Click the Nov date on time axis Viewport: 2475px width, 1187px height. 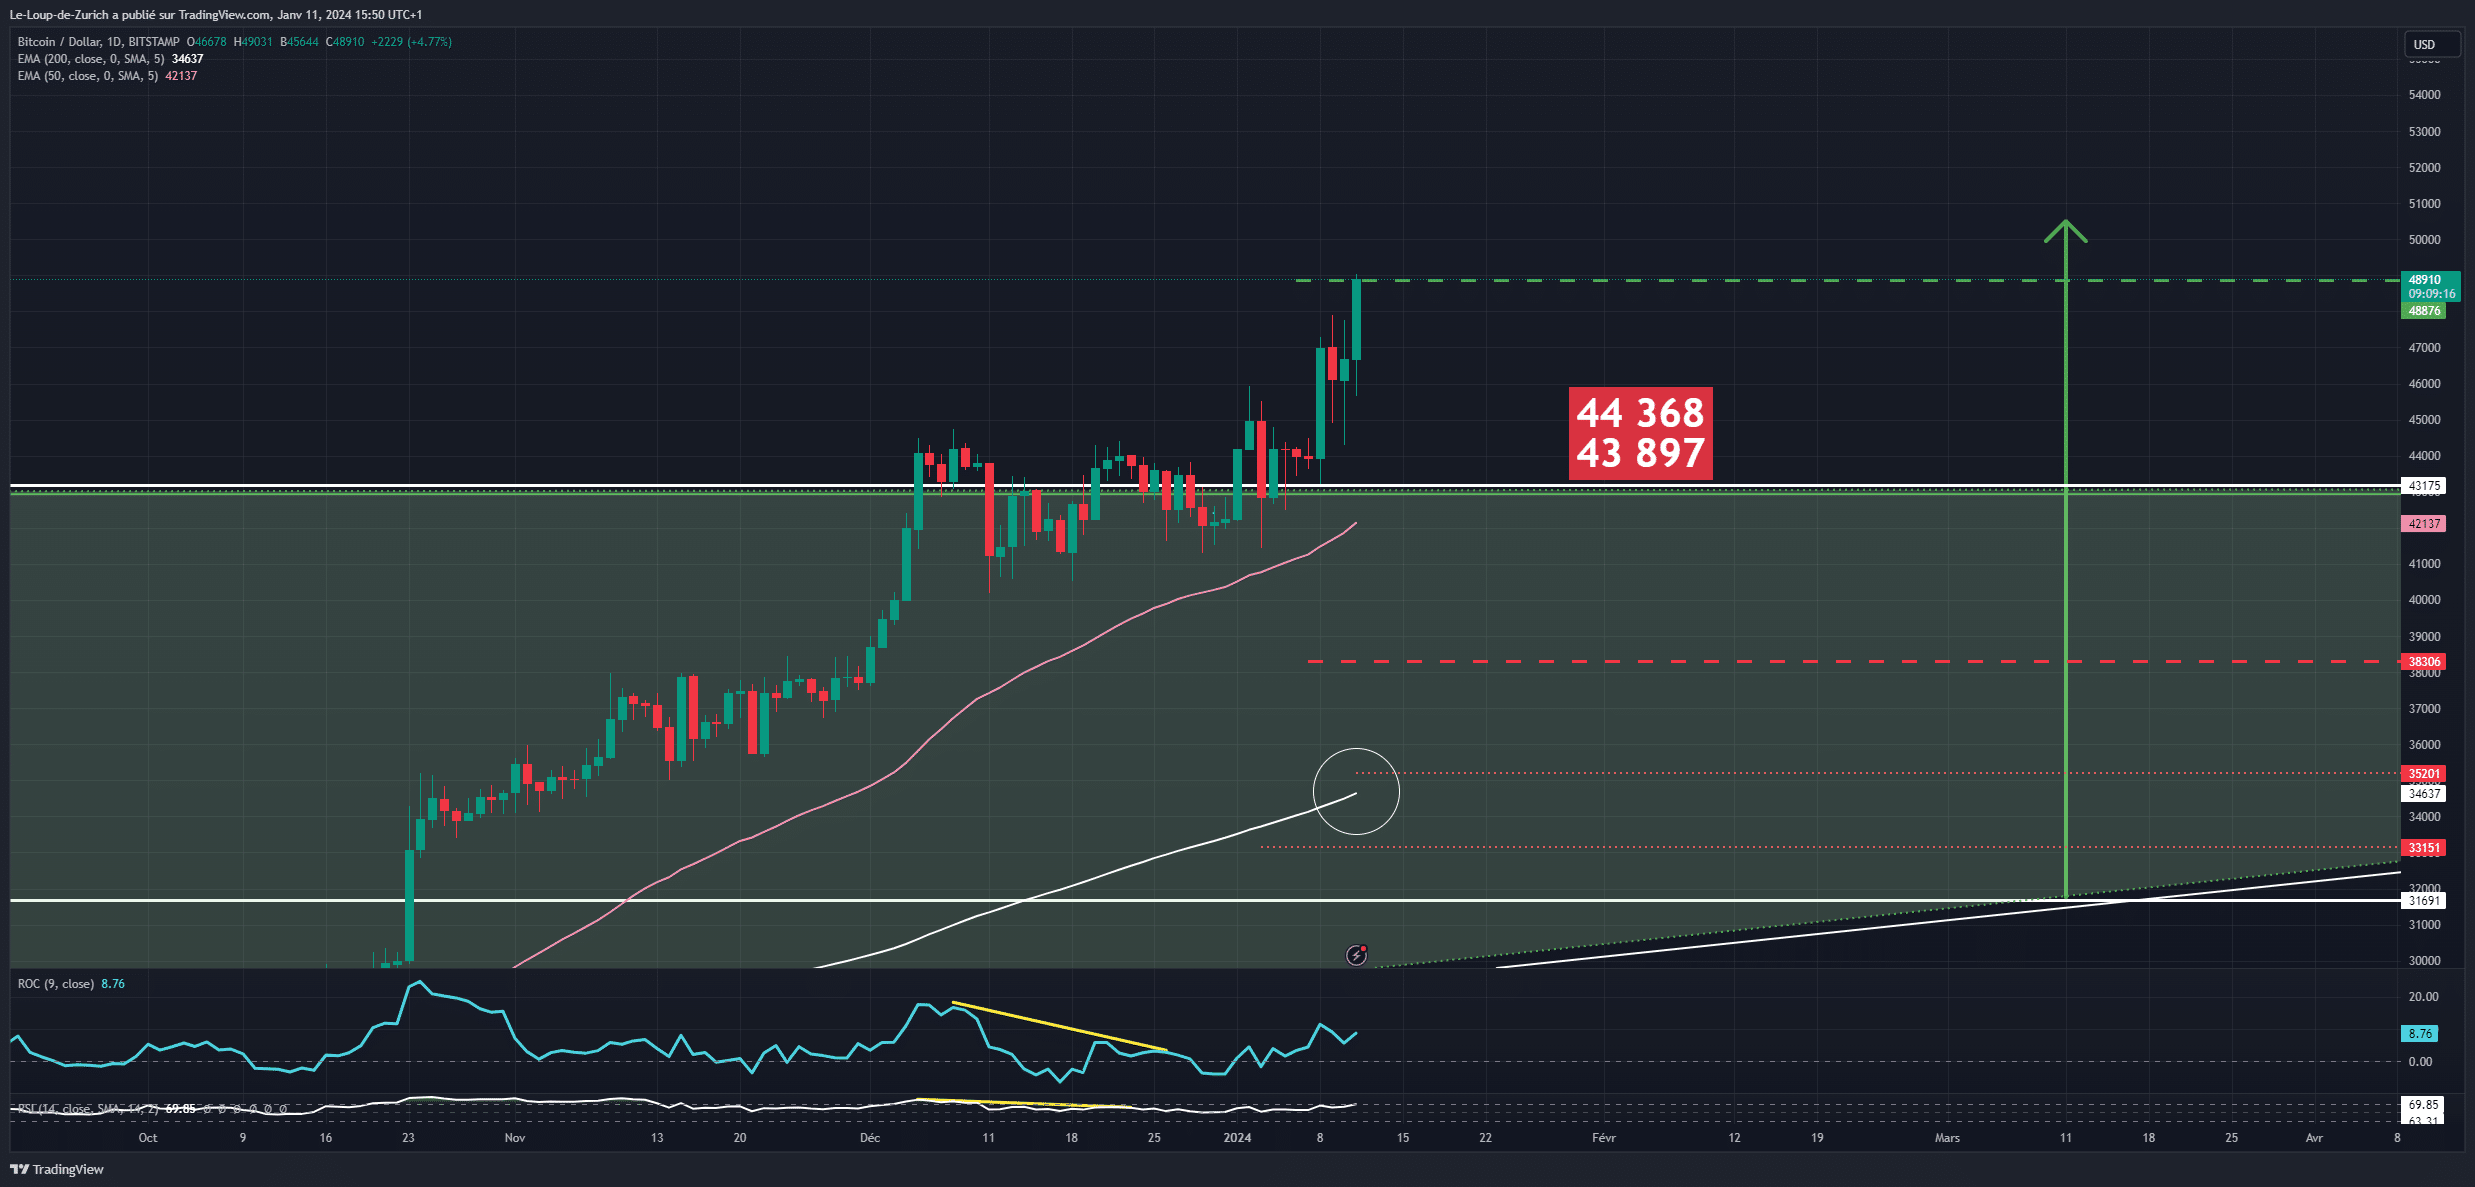click(x=515, y=1138)
